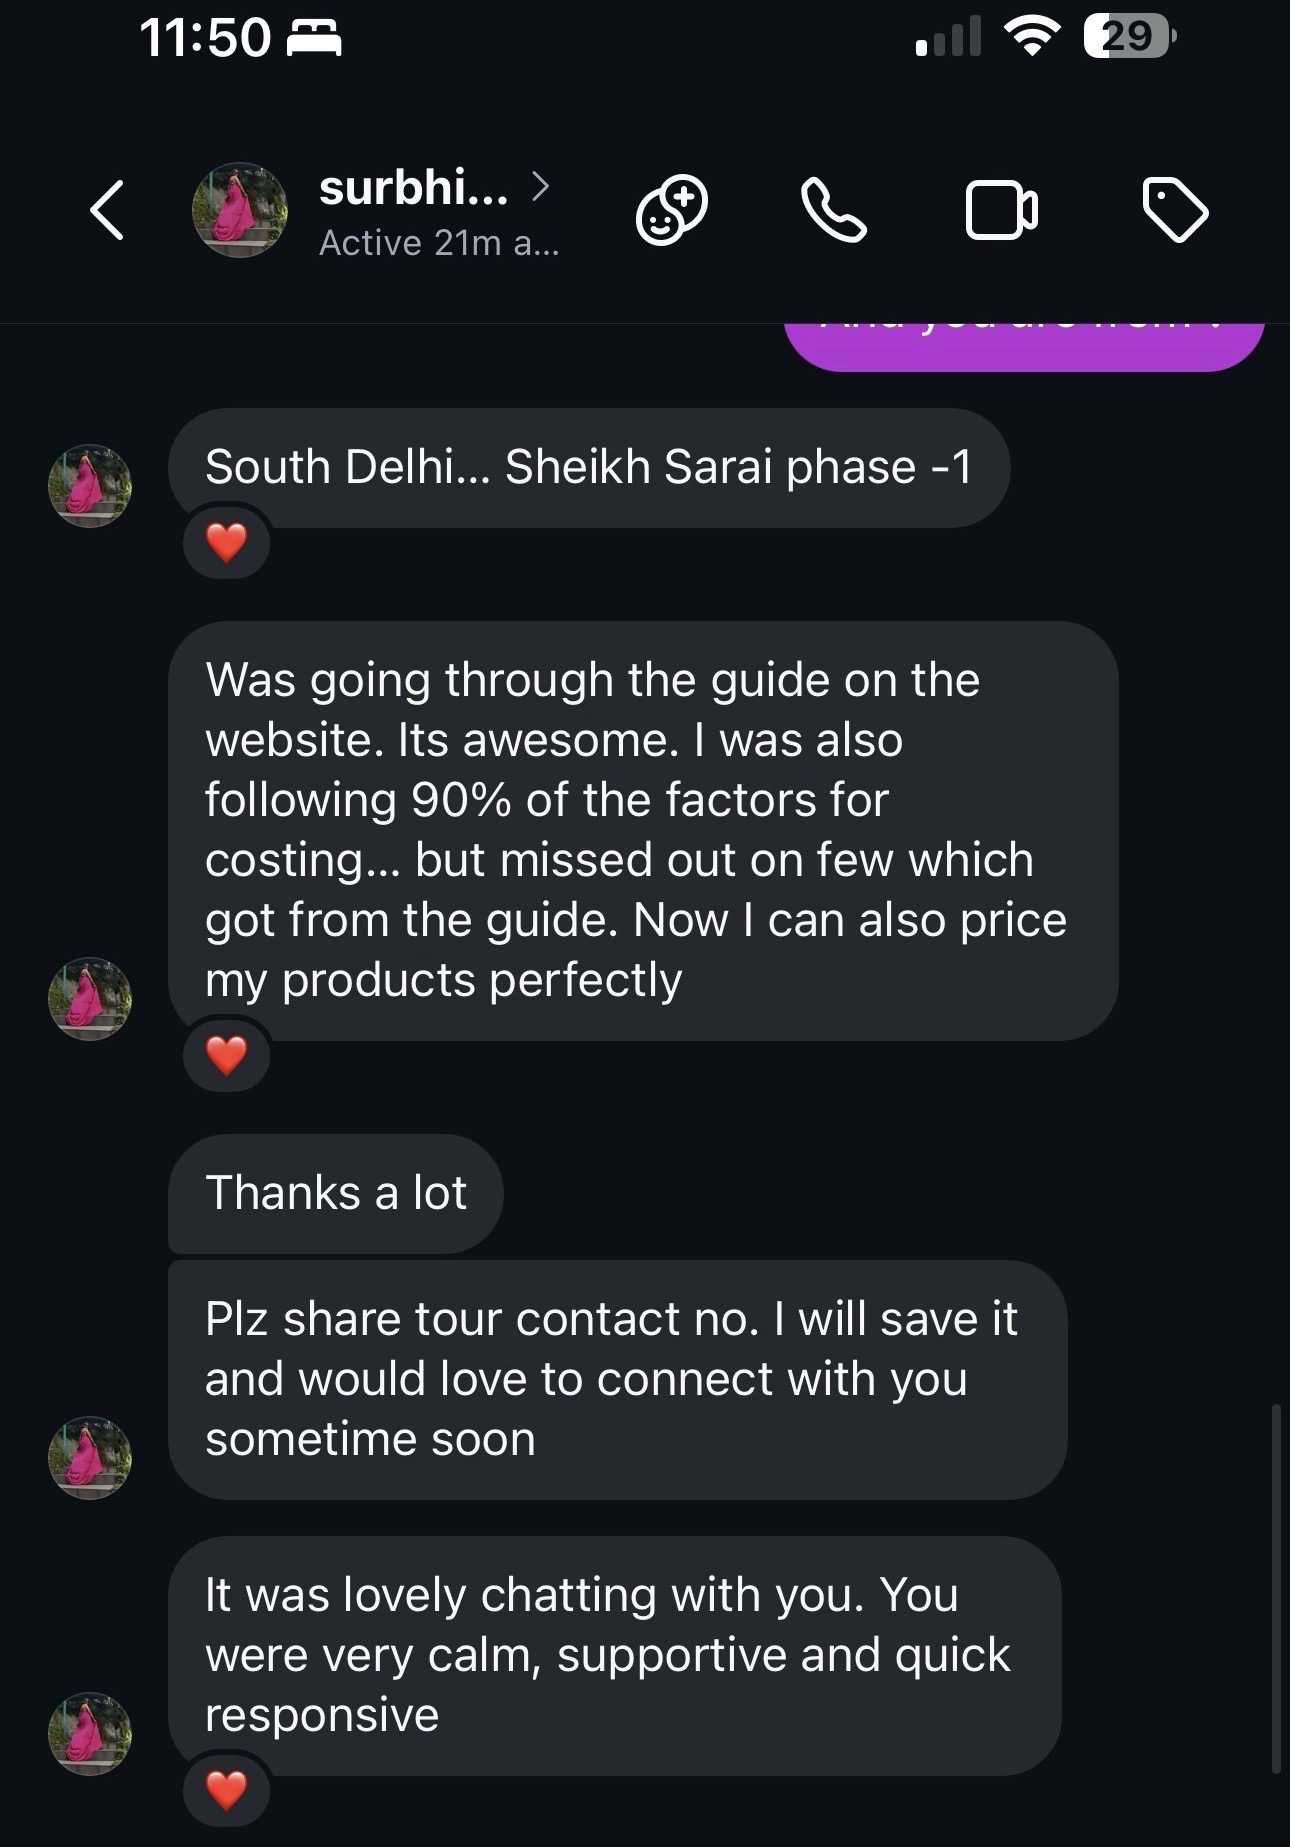Image resolution: width=1290 pixels, height=1847 pixels.
Task: Tap heart reaction under South Delhi message
Action: (226, 543)
